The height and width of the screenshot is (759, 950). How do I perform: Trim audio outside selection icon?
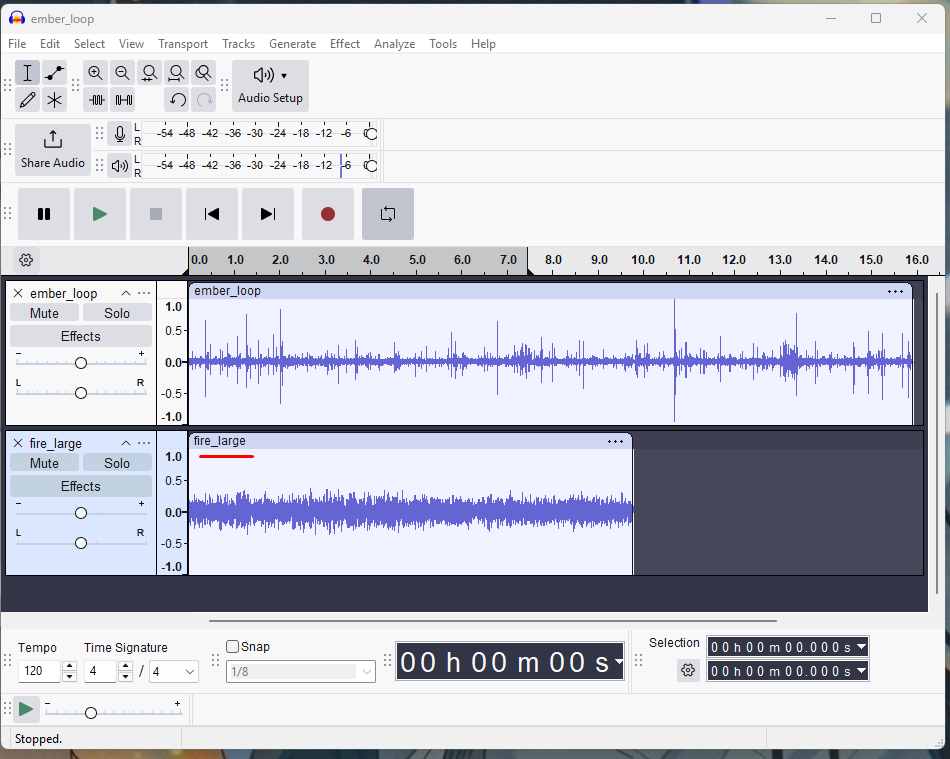click(97, 100)
